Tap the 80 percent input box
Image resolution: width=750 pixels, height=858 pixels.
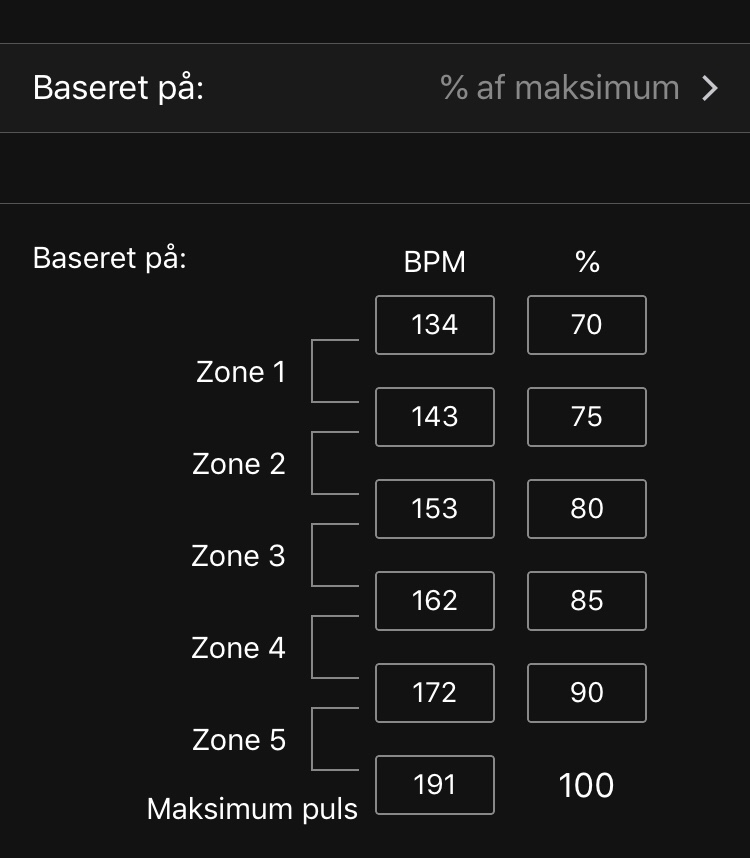587,509
